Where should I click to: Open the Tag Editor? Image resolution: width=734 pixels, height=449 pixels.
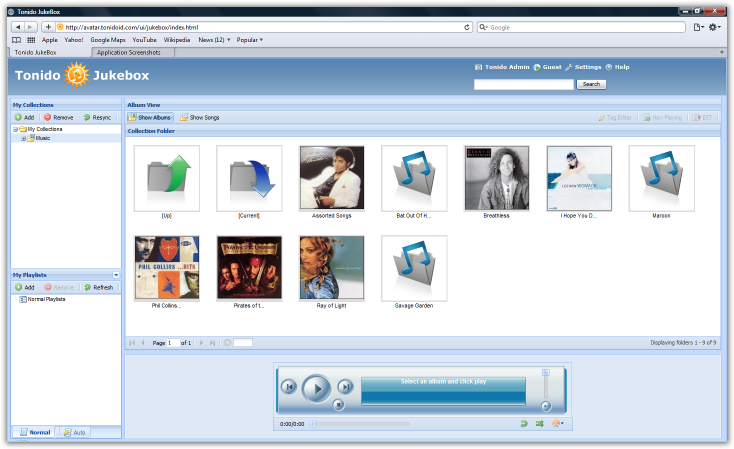tap(615, 118)
